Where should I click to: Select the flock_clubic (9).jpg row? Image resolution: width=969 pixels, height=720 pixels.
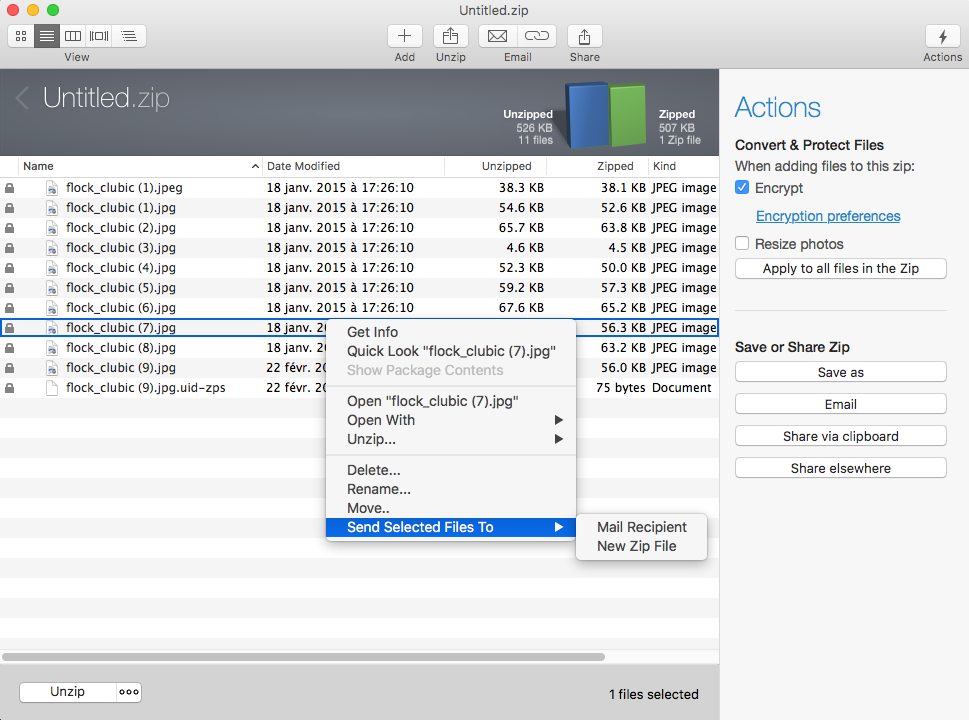coord(359,368)
